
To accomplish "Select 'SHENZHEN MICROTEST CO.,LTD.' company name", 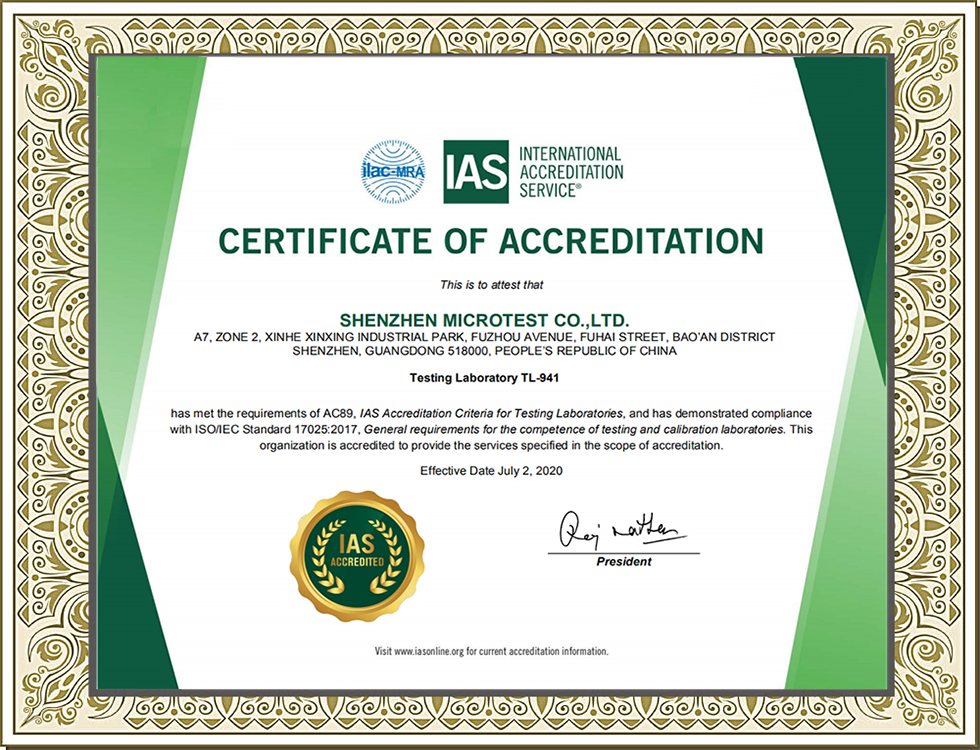I will (484, 321).
